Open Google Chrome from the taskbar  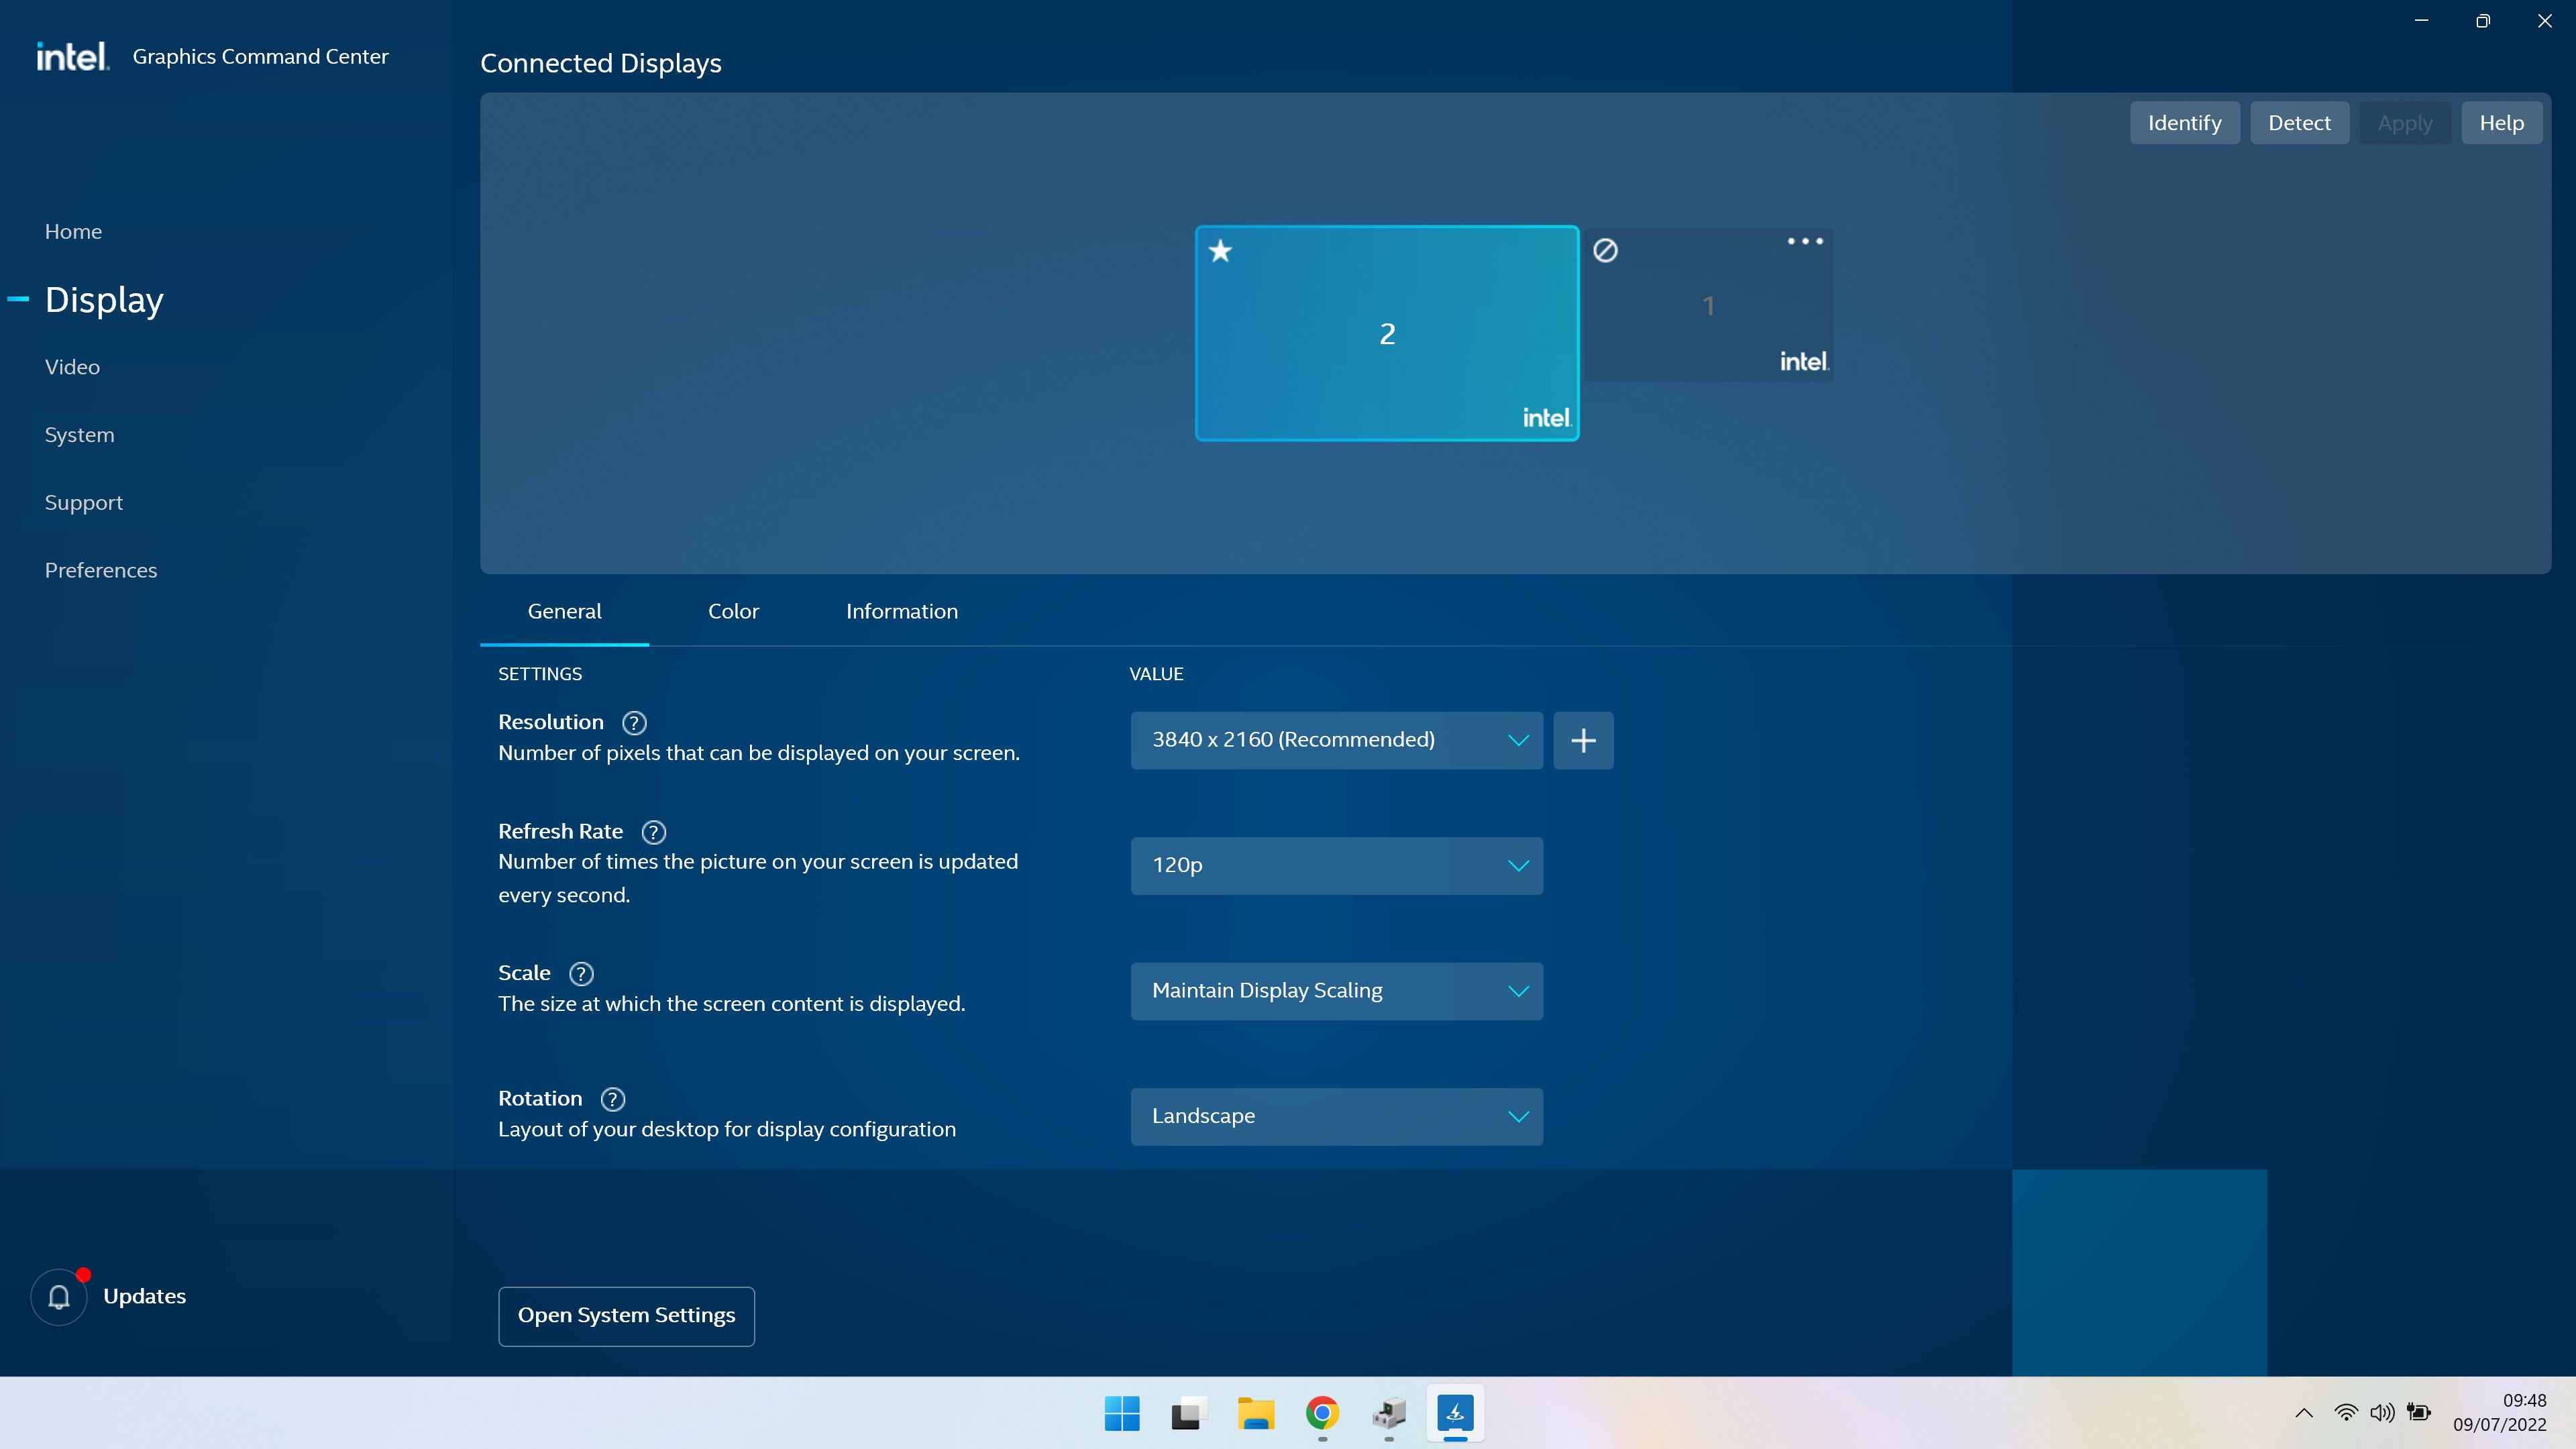1322,1413
